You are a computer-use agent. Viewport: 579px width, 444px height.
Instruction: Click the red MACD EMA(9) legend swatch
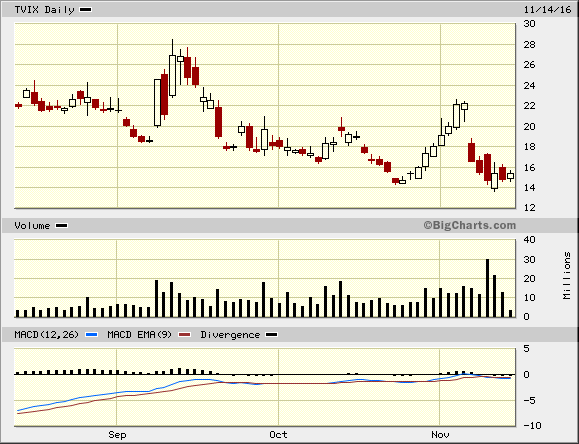pyautogui.click(x=185, y=335)
